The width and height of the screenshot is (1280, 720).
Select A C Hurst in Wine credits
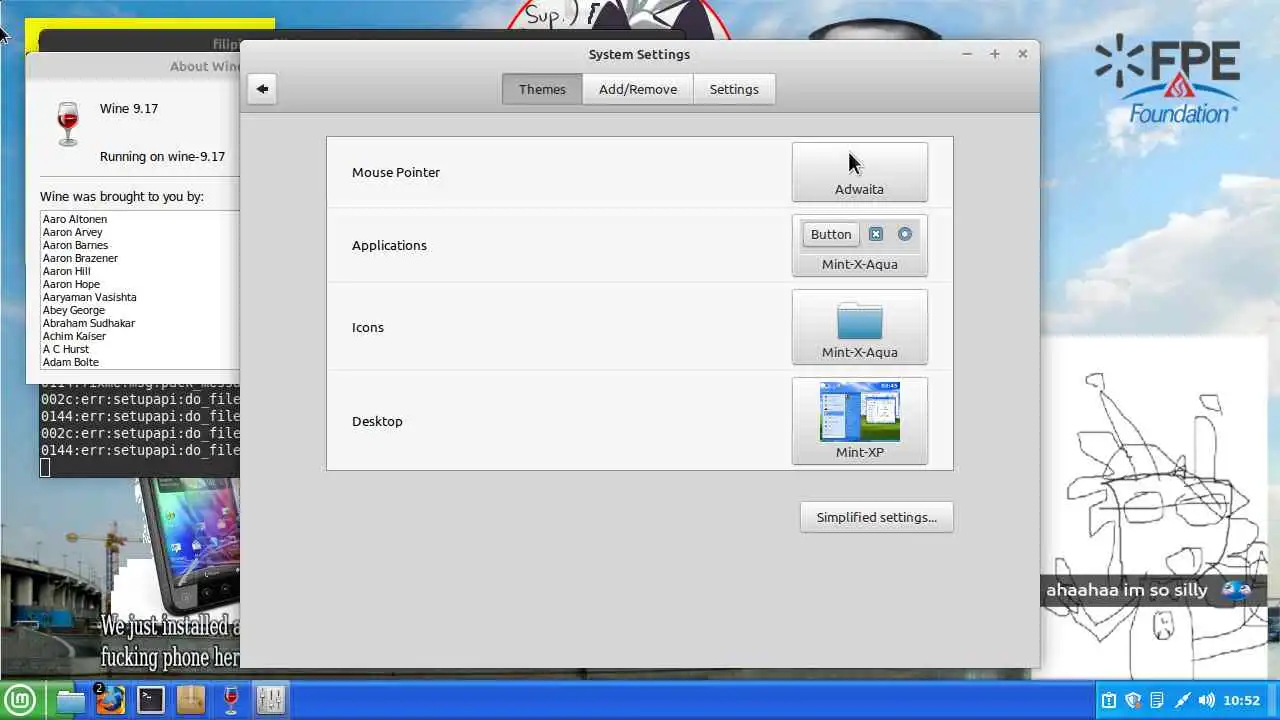(x=65, y=349)
